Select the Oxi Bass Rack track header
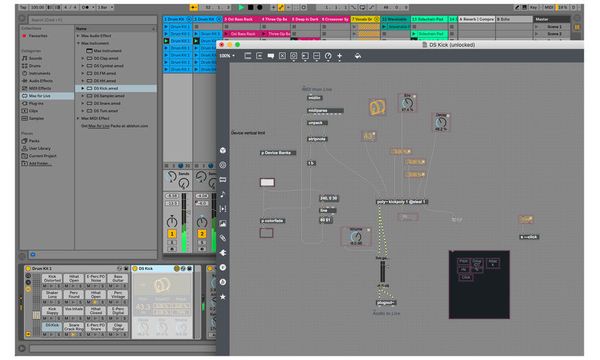Image resolution: width=600 pixels, height=360 pixels. tap(241, 19)
